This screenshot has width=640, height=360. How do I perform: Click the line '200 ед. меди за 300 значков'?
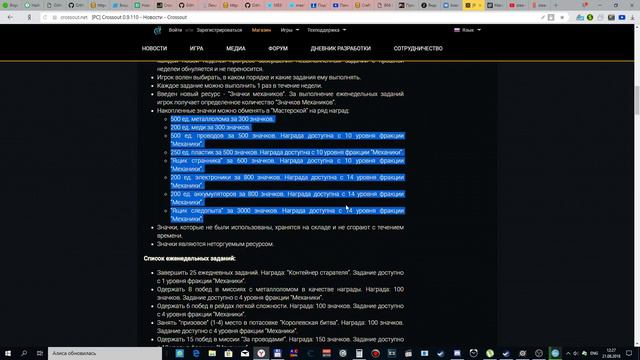point(210,127)
